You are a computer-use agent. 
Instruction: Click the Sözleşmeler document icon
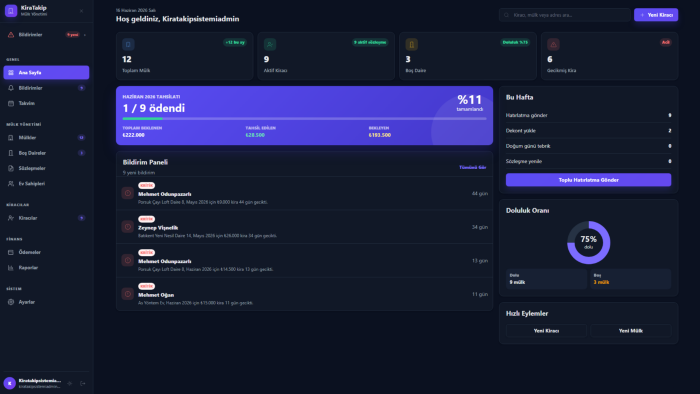(11, 168)
